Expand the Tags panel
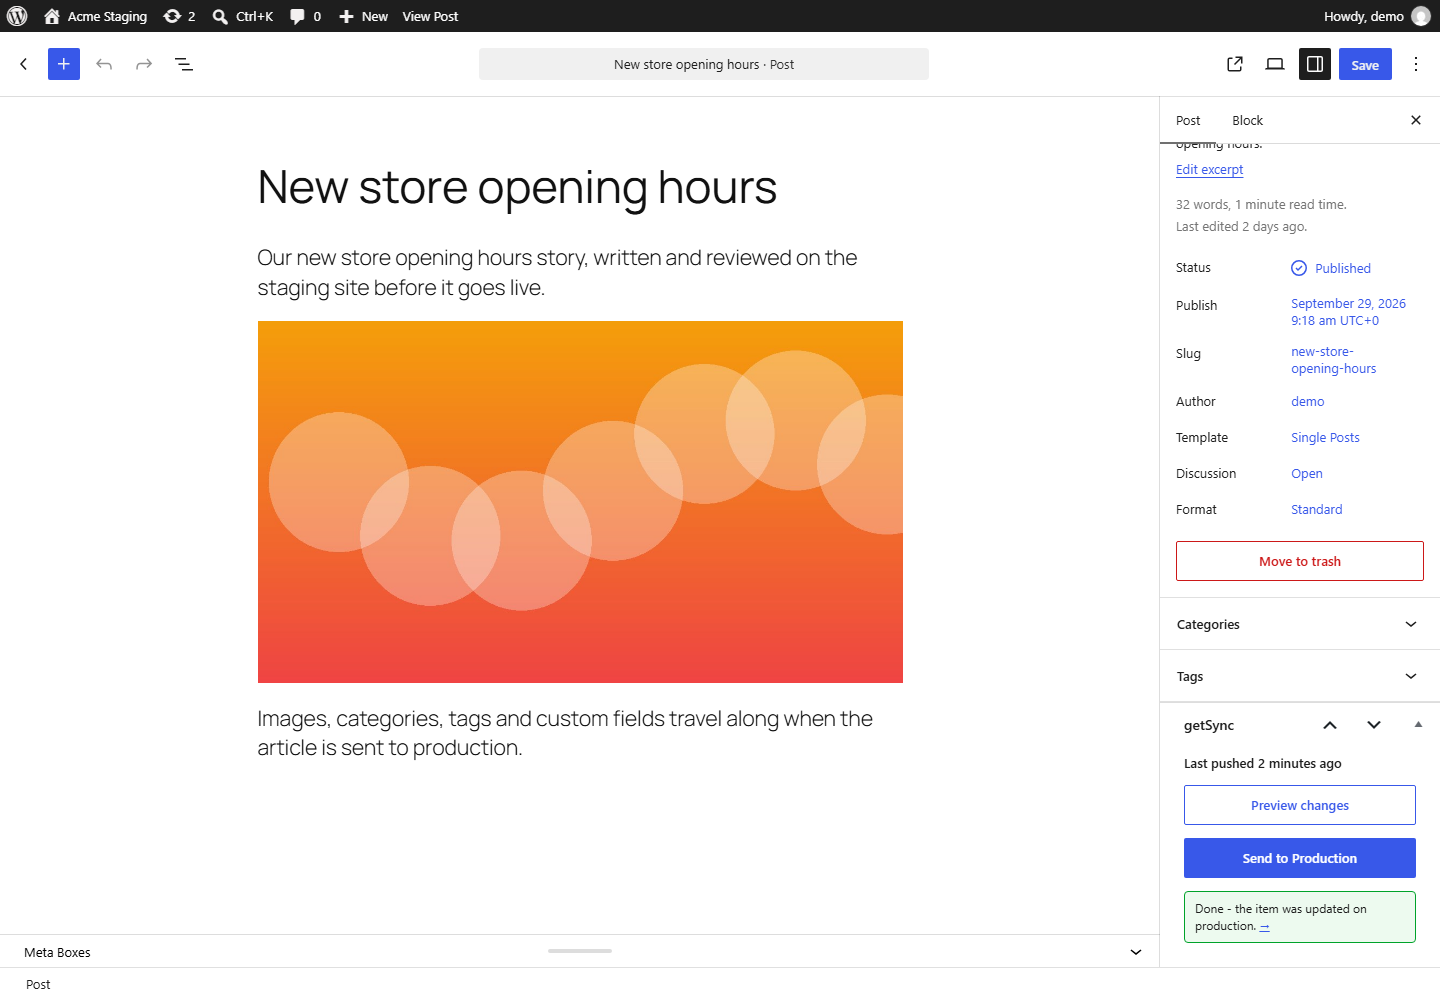 pyautogui.click(x=1300, y=676)
